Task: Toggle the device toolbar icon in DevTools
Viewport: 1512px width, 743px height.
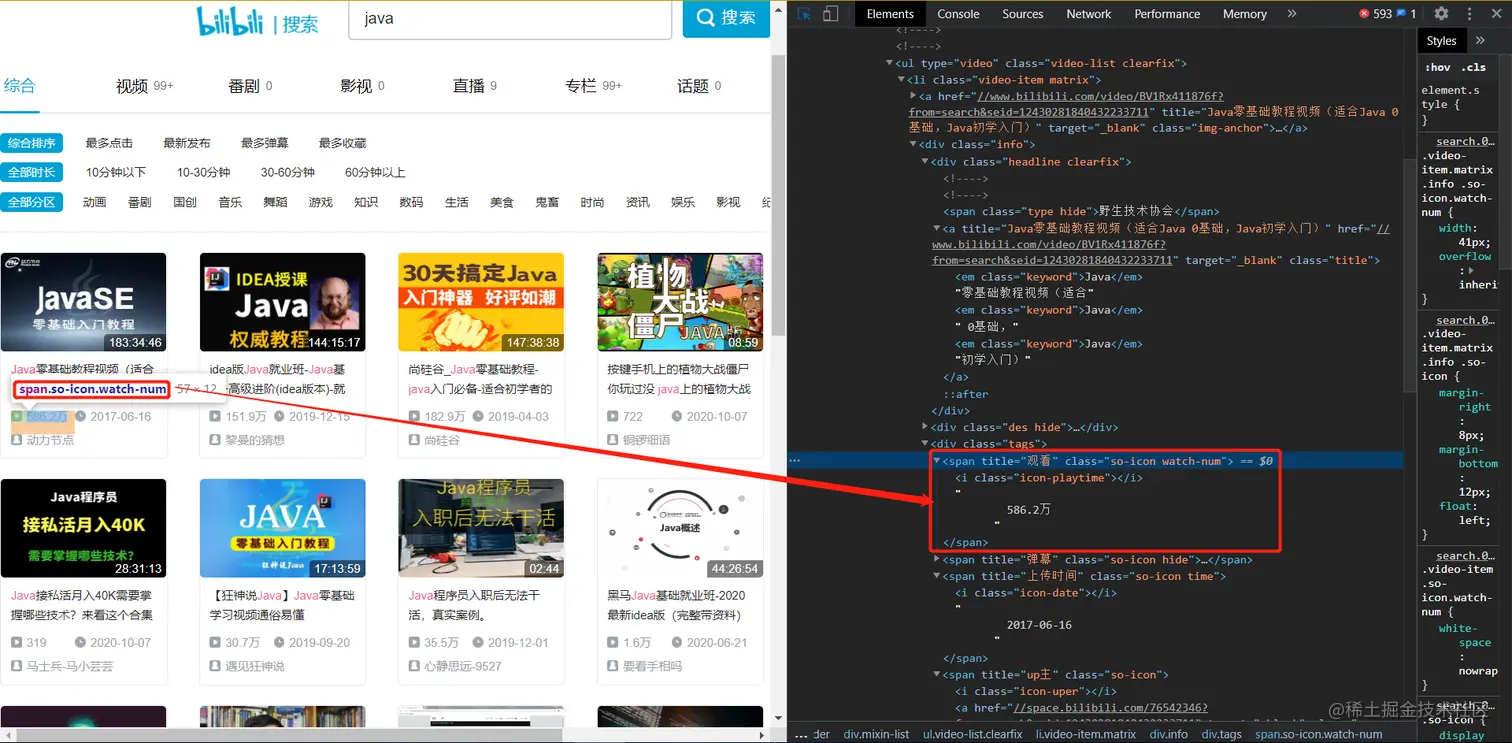Action: coord(831,14)
